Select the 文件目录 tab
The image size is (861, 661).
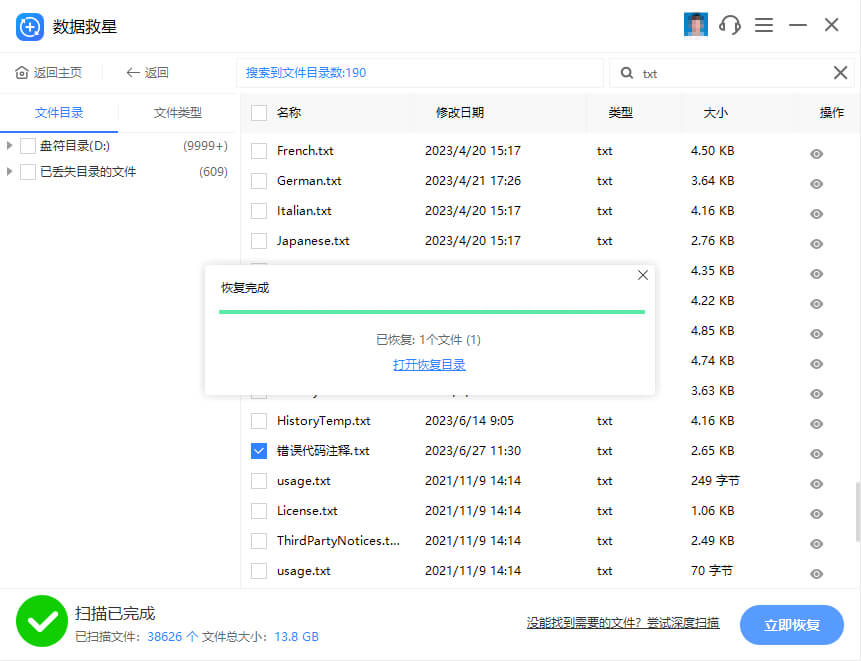click(x=59, y=113)
